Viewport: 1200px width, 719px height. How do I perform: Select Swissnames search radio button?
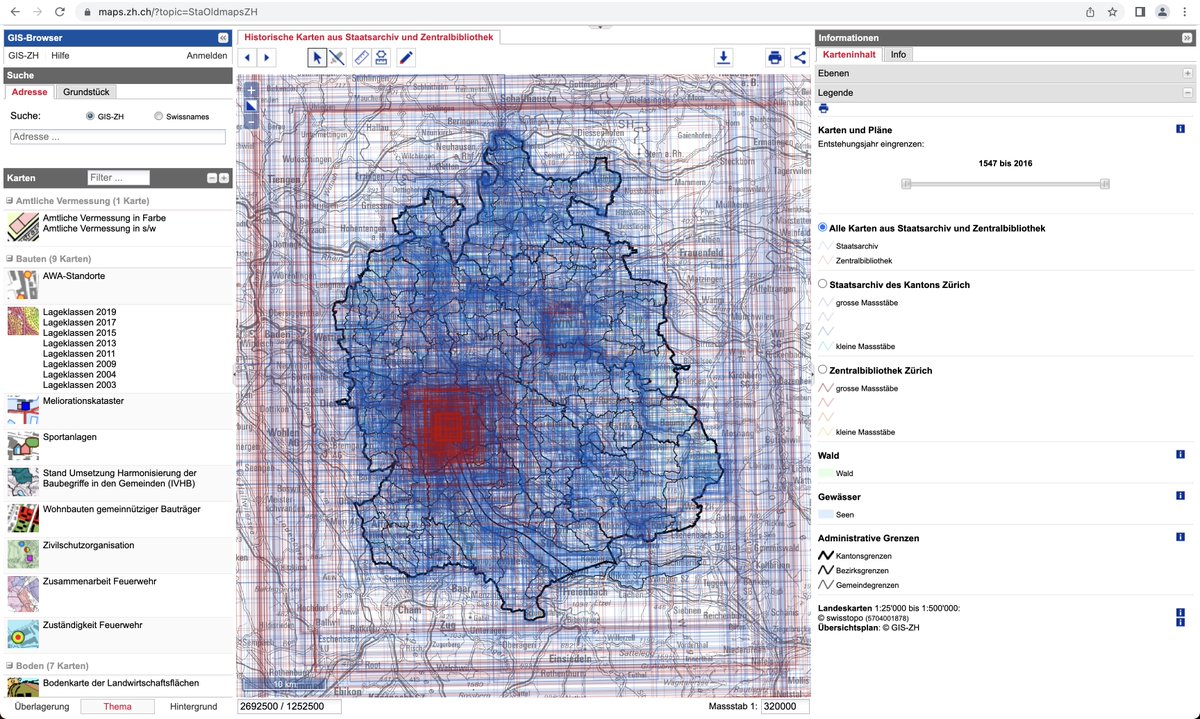point(159,116)
